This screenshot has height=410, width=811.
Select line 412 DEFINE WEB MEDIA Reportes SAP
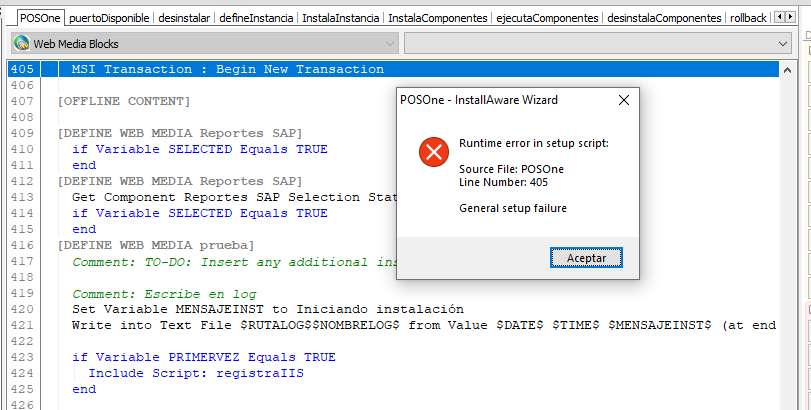(x=179, y=181)
